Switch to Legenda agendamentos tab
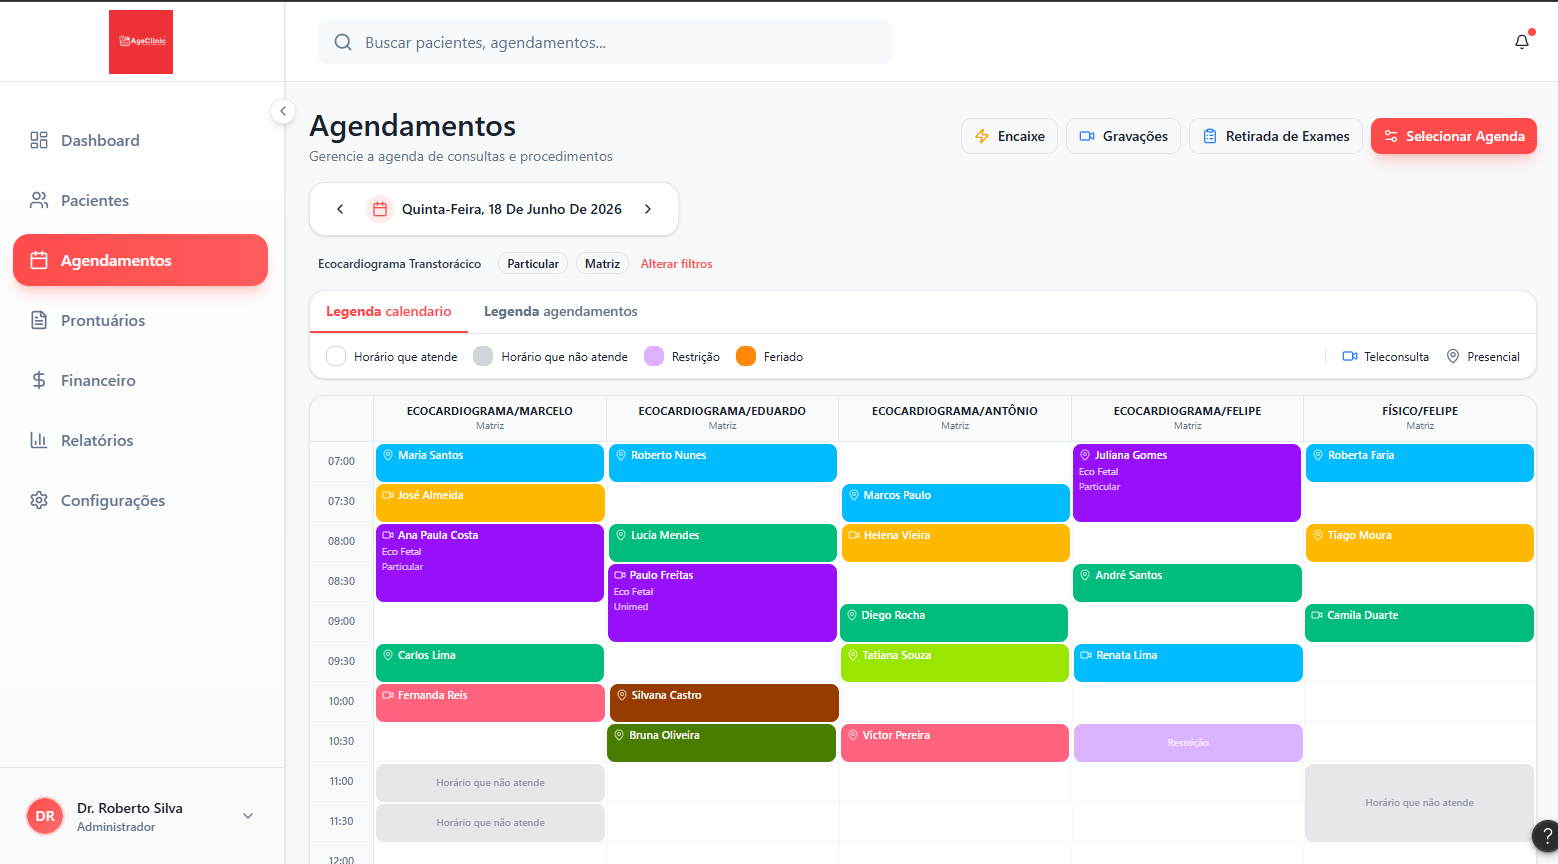 click(561, 312)
